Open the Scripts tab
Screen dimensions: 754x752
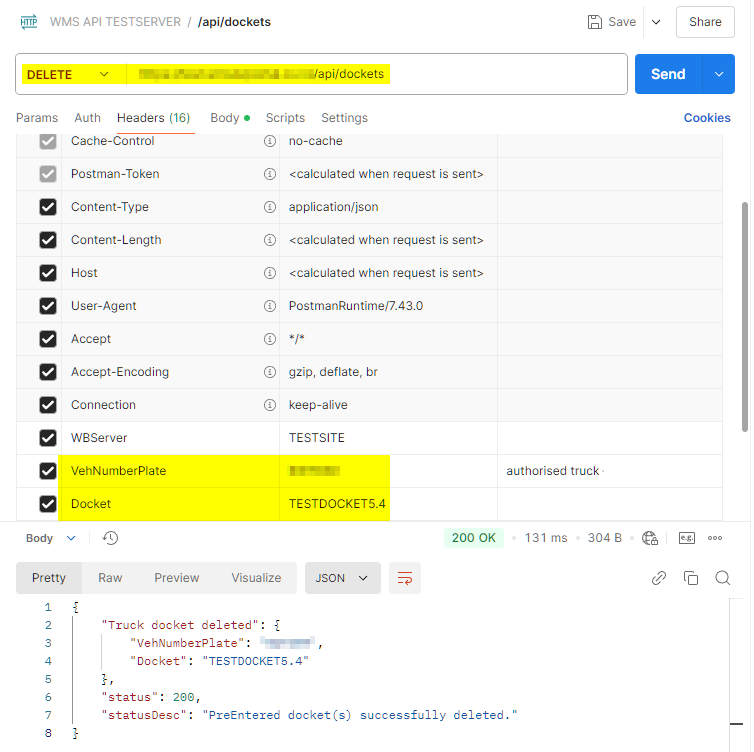[x=285, y=118]
